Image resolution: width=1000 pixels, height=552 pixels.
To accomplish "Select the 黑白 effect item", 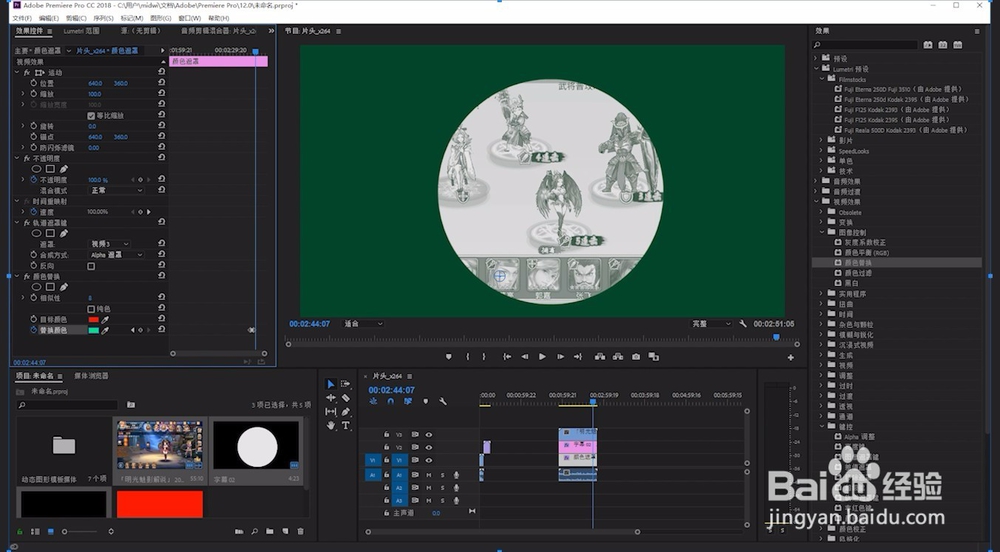I will (x=851, y=283).
